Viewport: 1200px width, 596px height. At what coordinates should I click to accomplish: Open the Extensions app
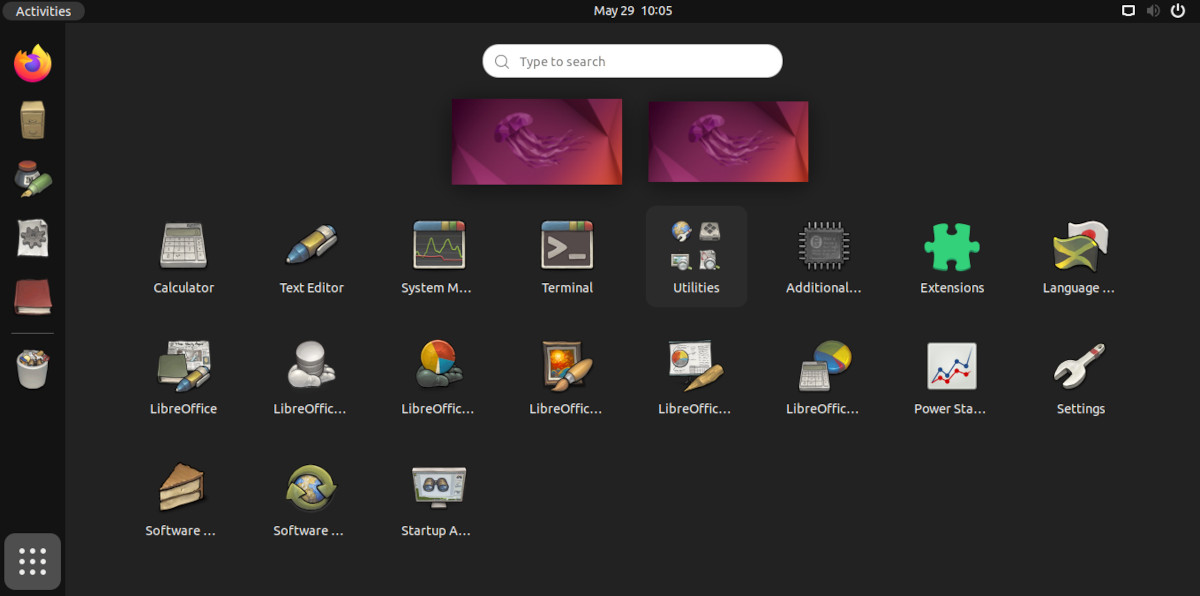pos(952,245)
